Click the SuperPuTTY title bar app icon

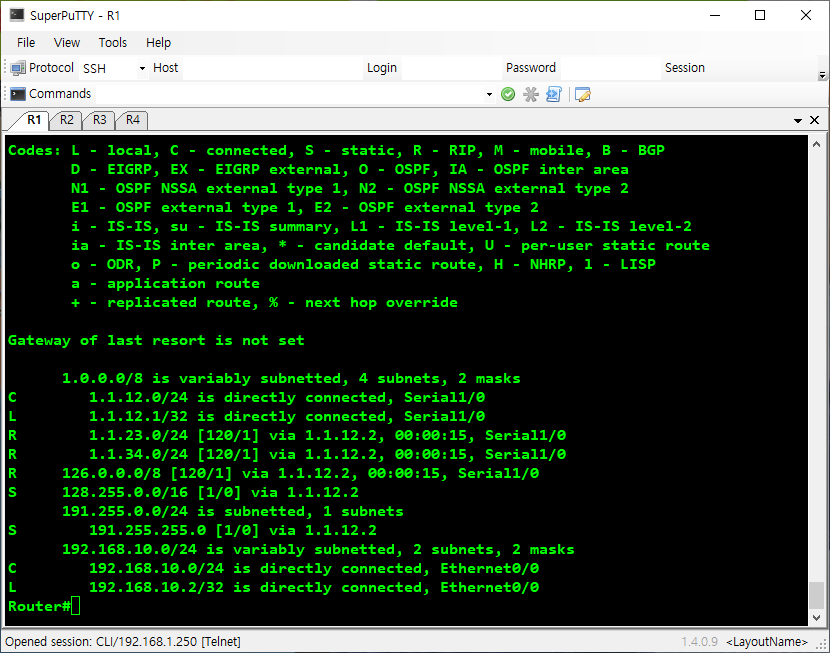pyautogui.click(x=17, y=15)
